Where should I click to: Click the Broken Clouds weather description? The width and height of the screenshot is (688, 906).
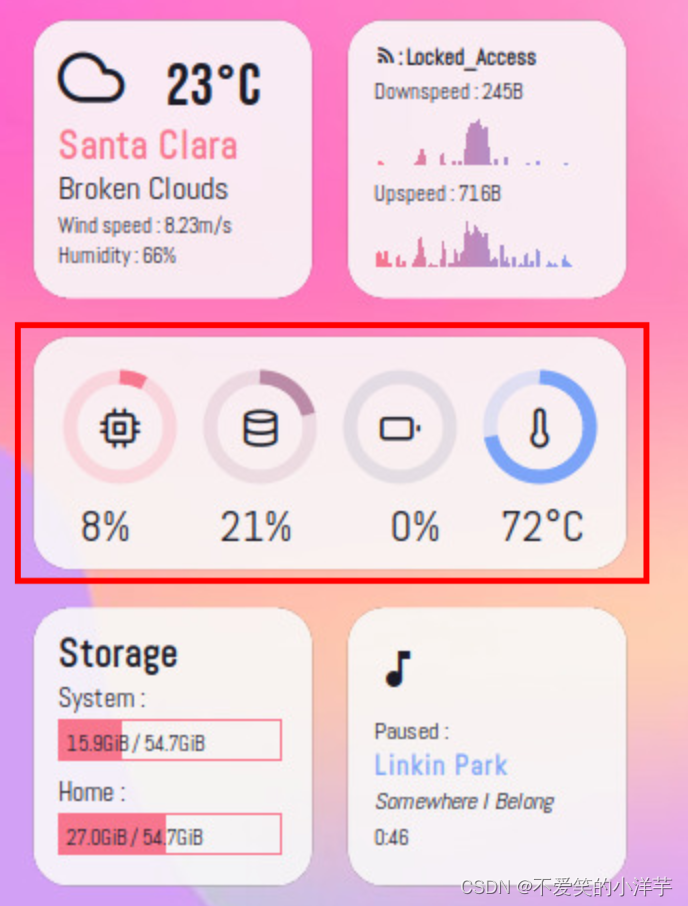143,189
